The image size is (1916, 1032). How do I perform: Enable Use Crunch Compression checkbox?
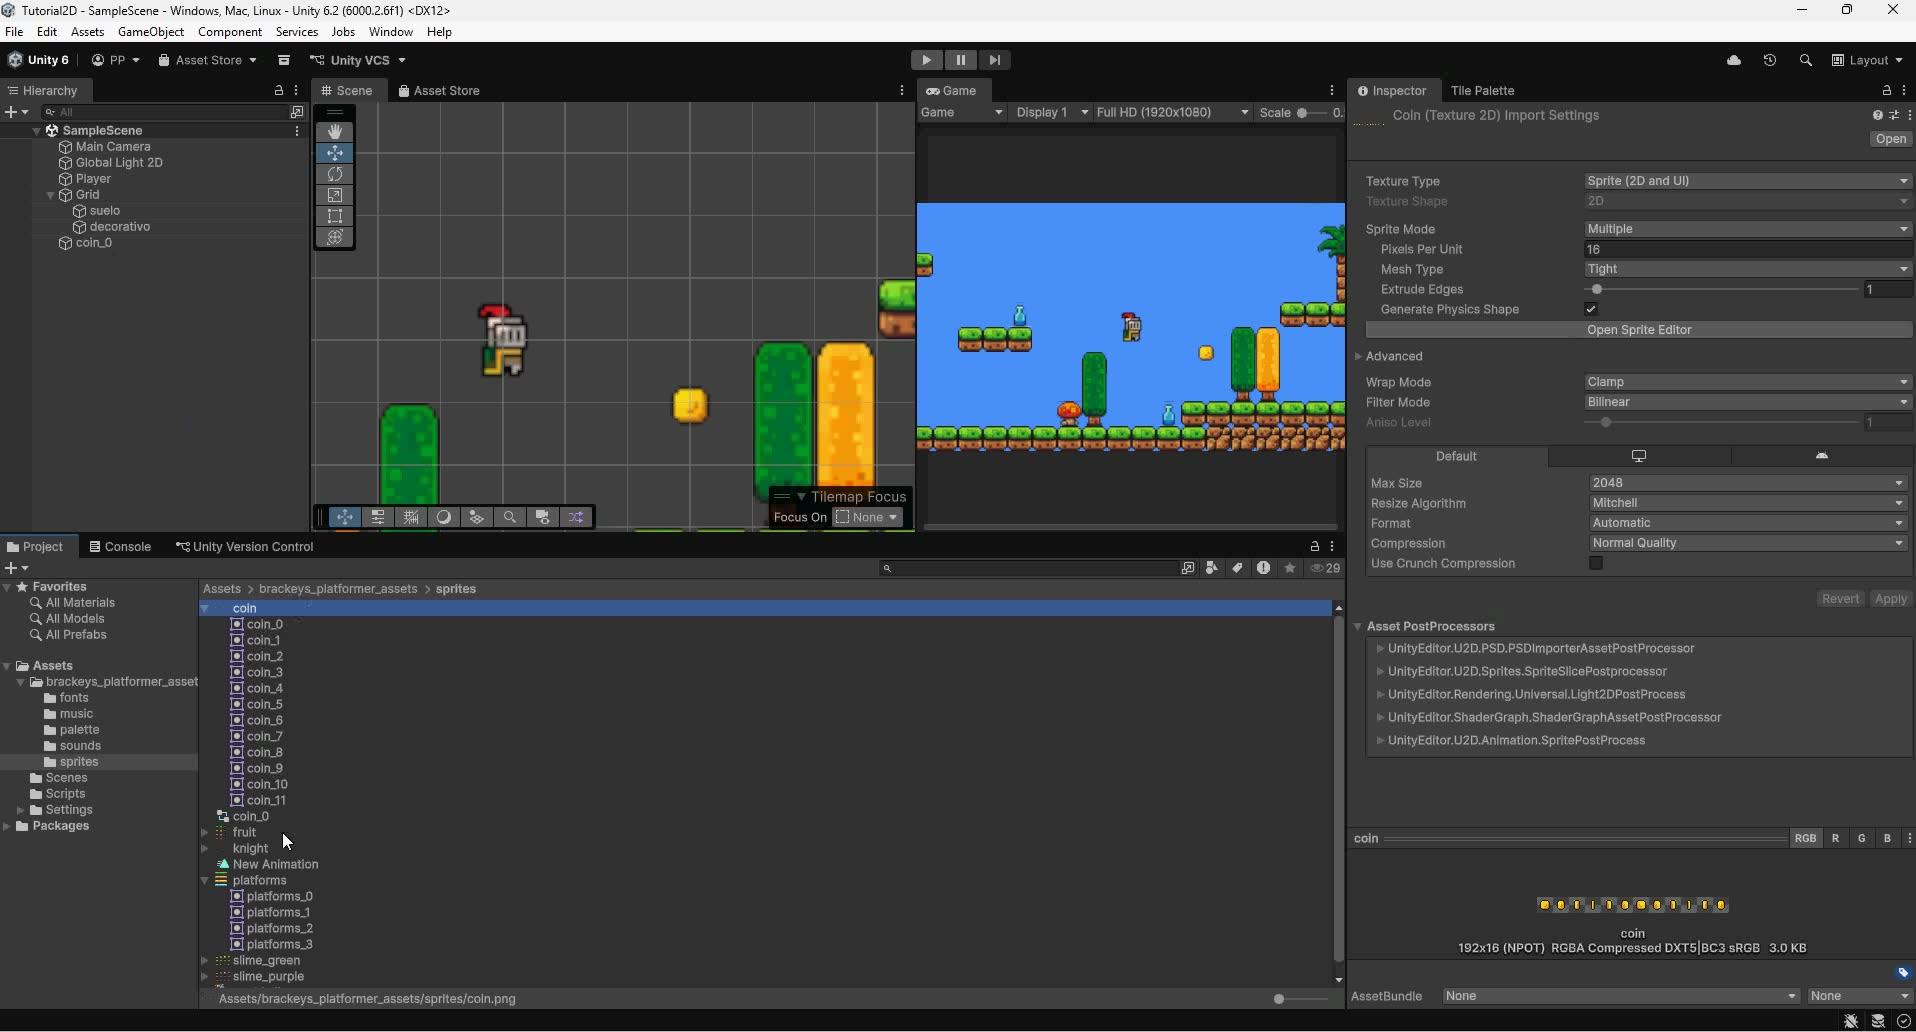1596,563
